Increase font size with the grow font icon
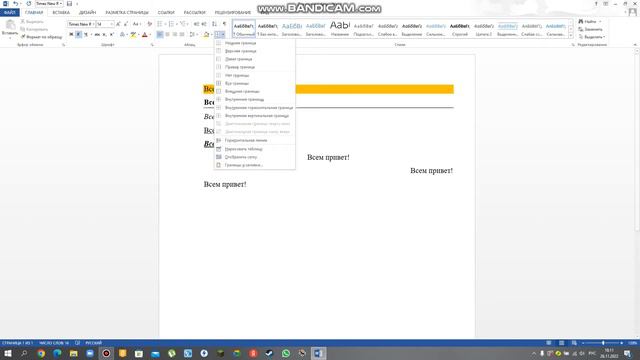 coord(118,24)
